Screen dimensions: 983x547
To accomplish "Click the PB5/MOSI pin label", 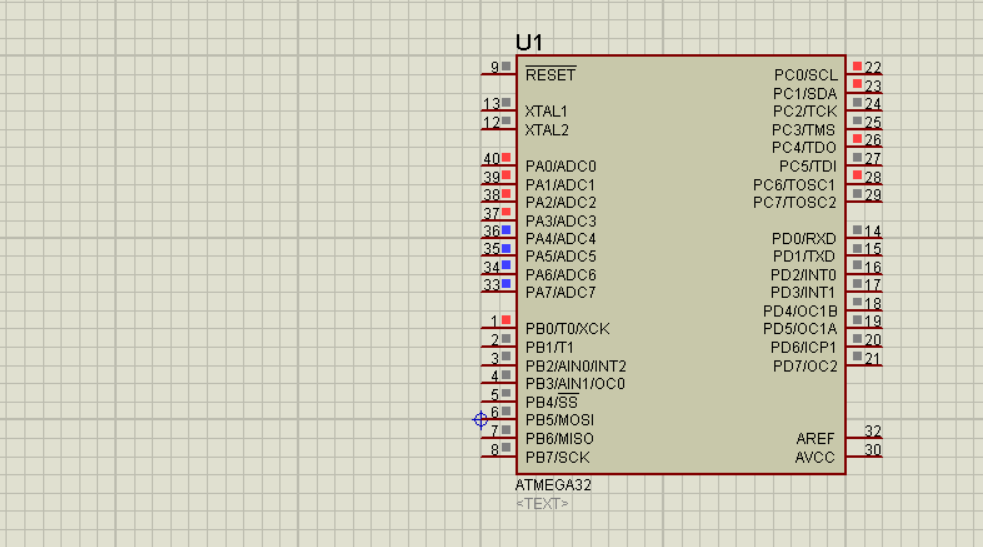I will pos(559,420).
